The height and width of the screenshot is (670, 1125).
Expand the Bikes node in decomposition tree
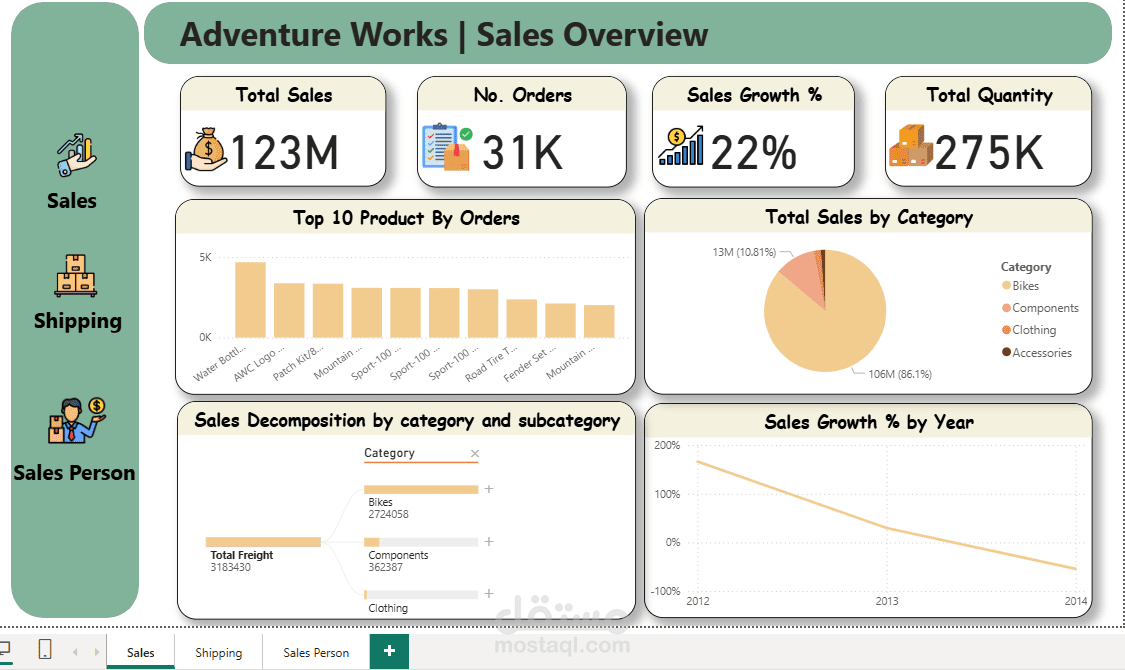coord(489,489)
